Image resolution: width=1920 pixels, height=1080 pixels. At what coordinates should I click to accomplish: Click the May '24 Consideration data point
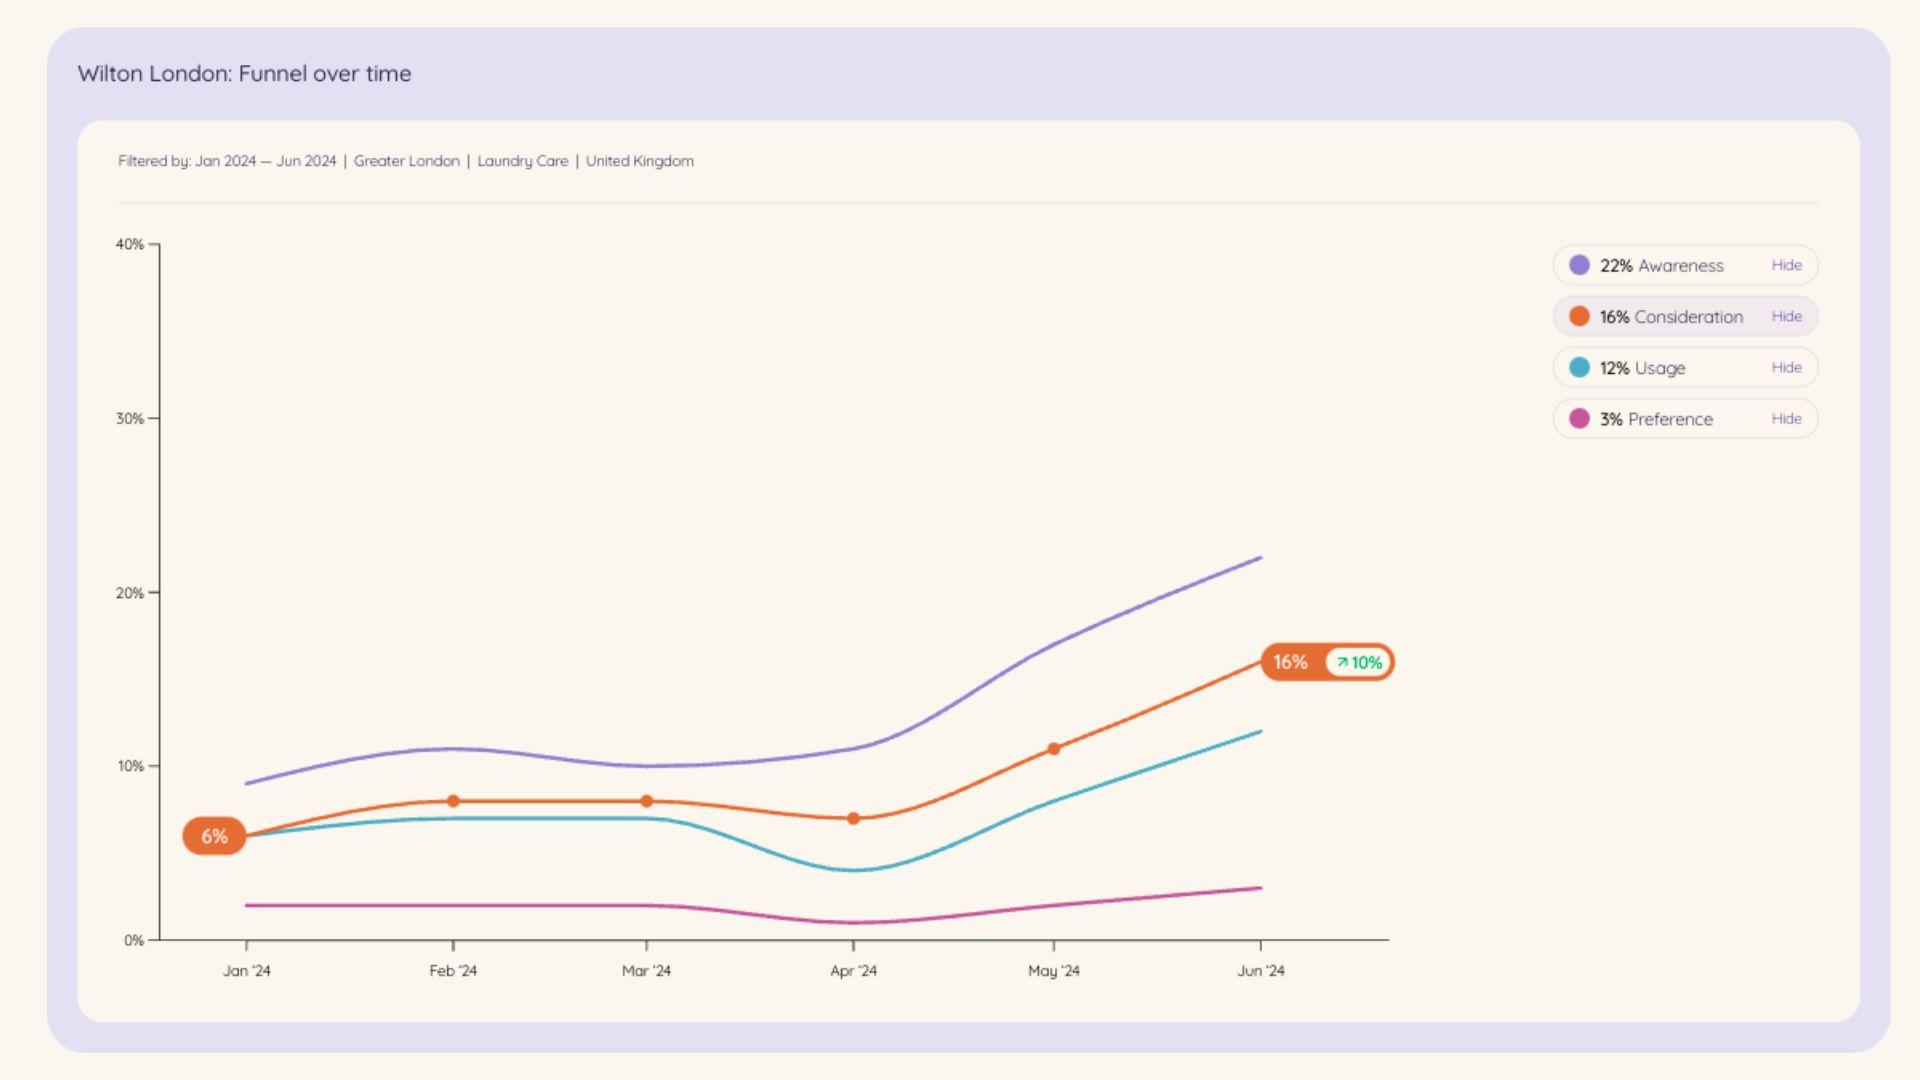click(1053, 749)
